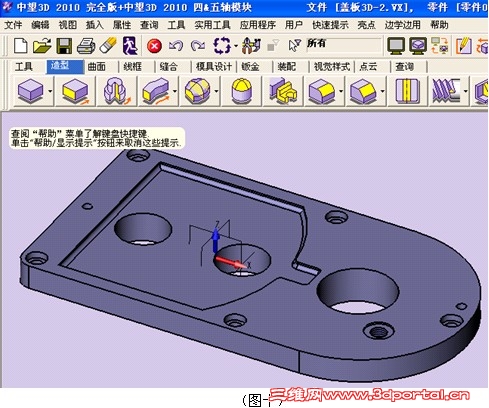Switch to the 缝合 tab
Viewport: 489px width, 408px height.
(168, 67)
